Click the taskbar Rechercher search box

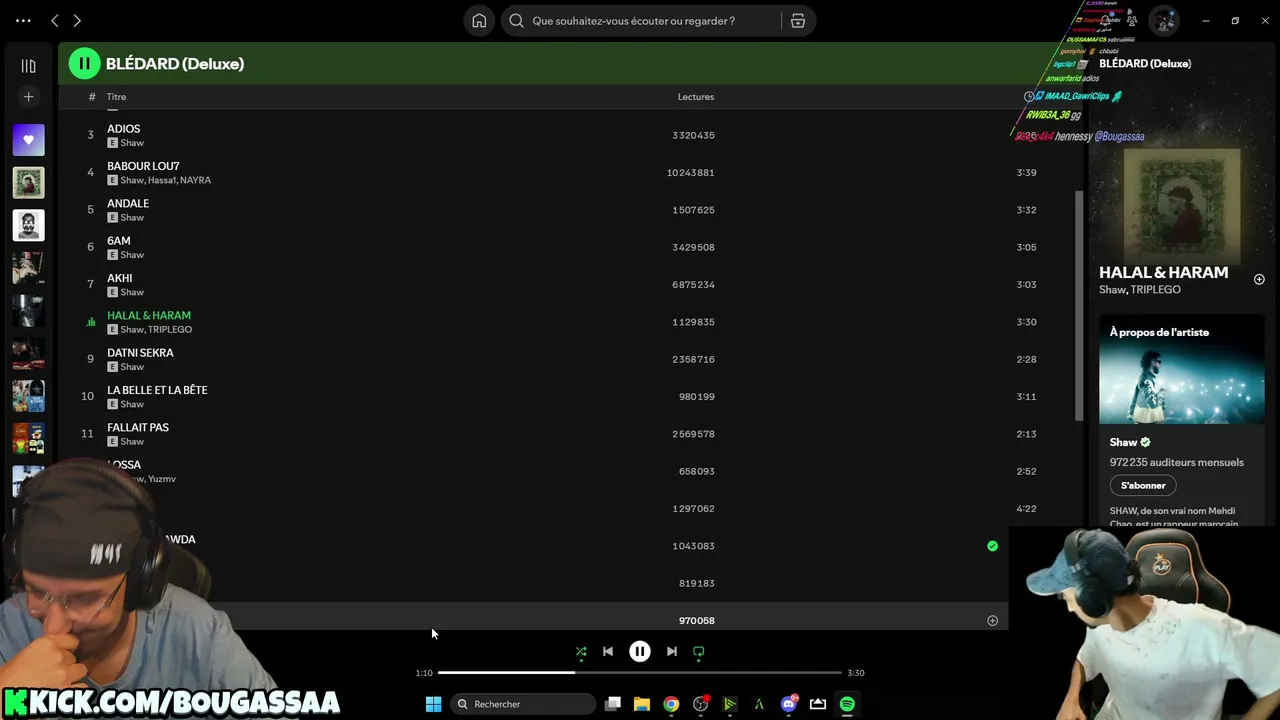523,704
